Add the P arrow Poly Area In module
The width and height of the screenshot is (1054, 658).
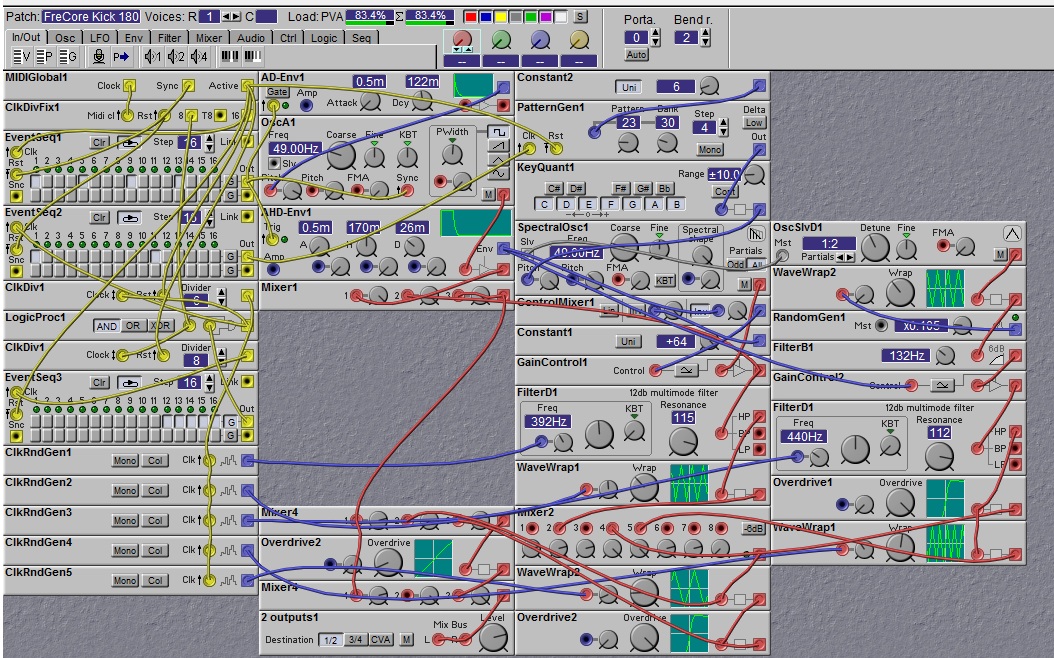(x=121, y=56)
